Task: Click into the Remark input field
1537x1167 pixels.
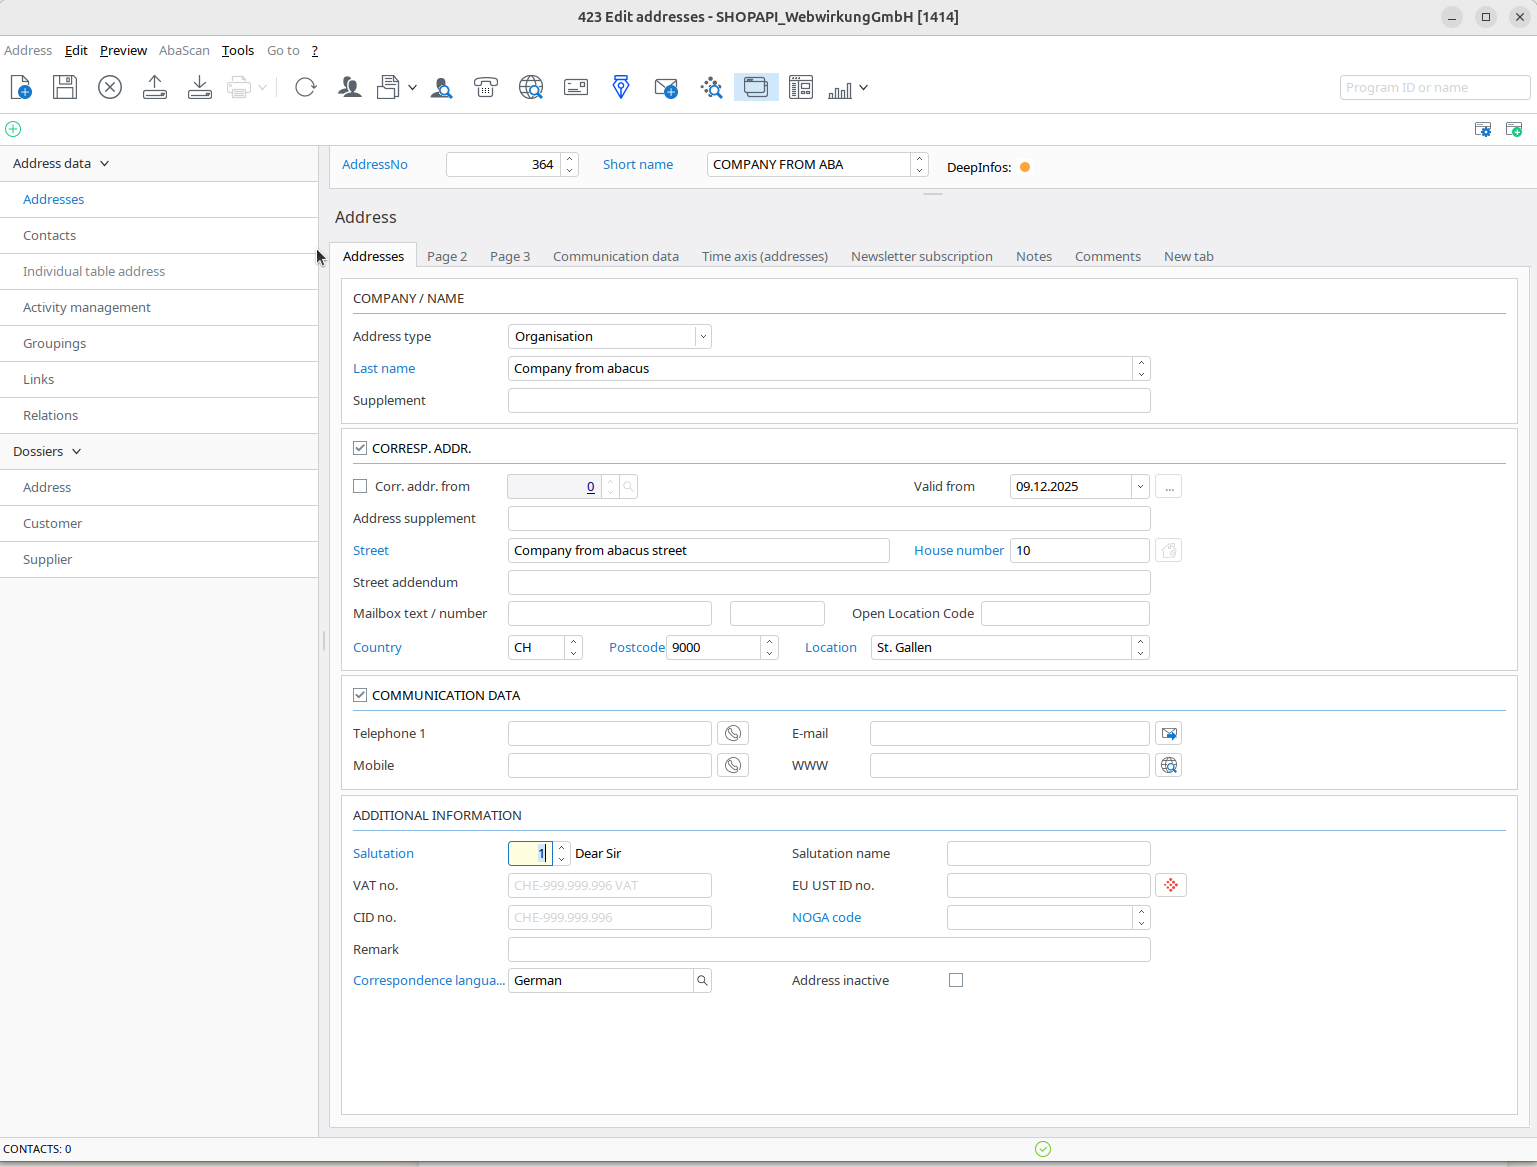Action: coord(828,950)
